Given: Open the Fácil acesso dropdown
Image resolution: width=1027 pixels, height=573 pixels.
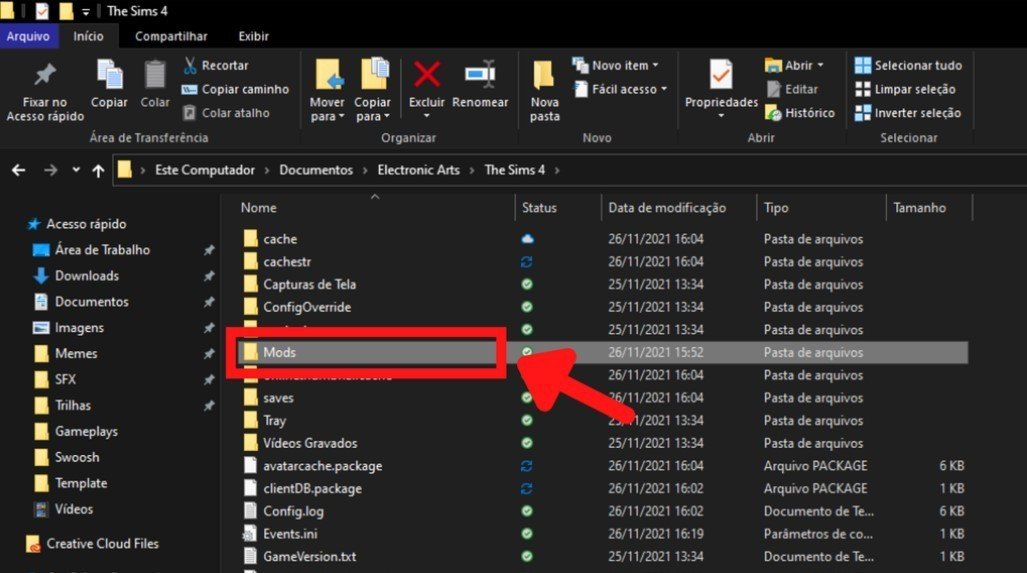Looking at the screenshot, I should point(620,89).
